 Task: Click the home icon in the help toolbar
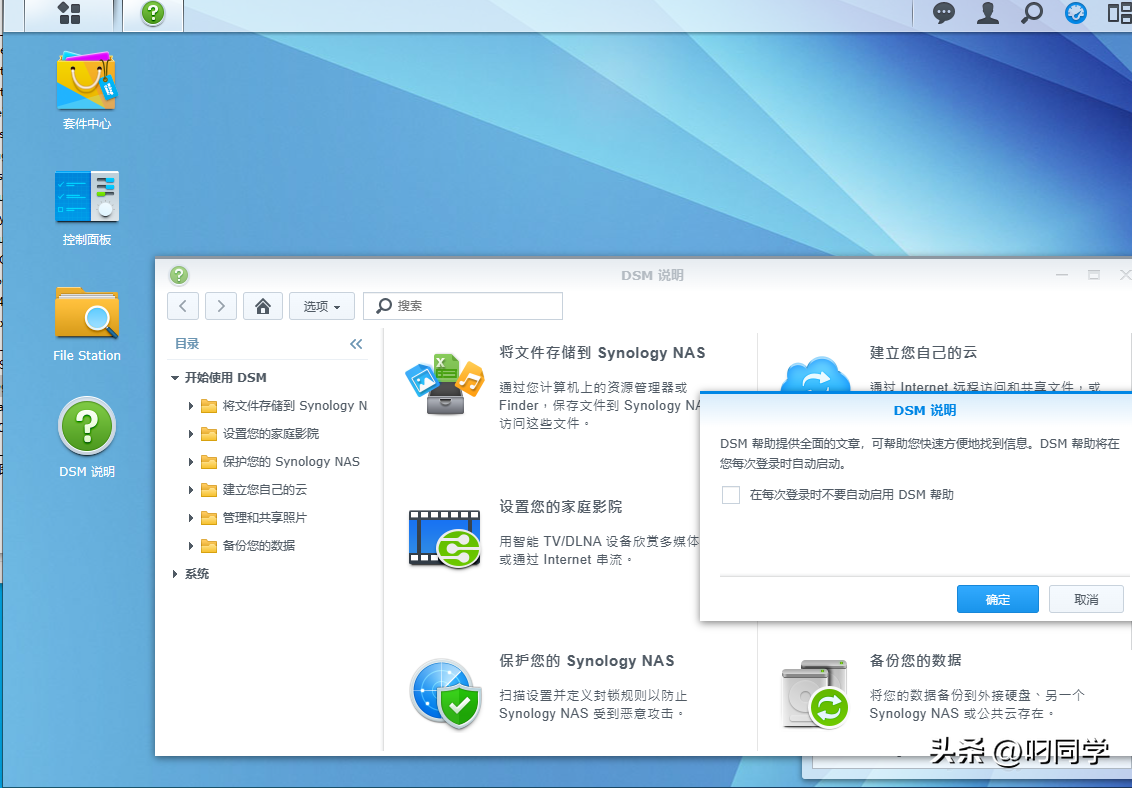click(262, 305)
